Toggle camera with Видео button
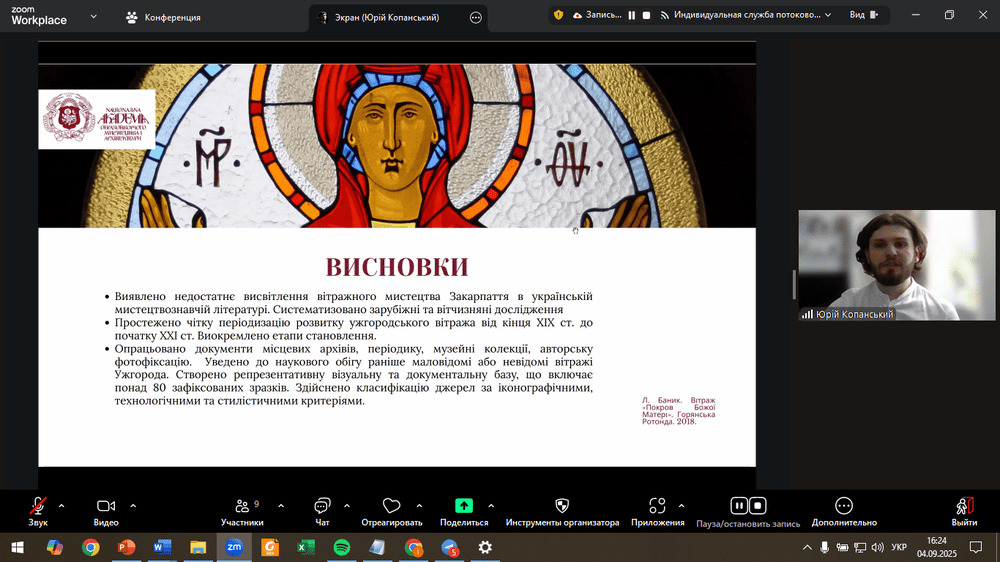 click(106, 506)
